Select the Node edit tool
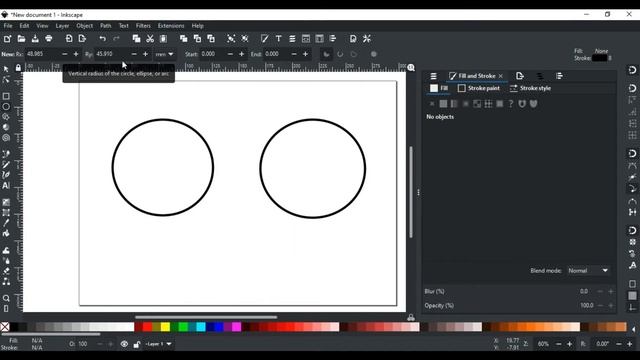 click(6, 80)
